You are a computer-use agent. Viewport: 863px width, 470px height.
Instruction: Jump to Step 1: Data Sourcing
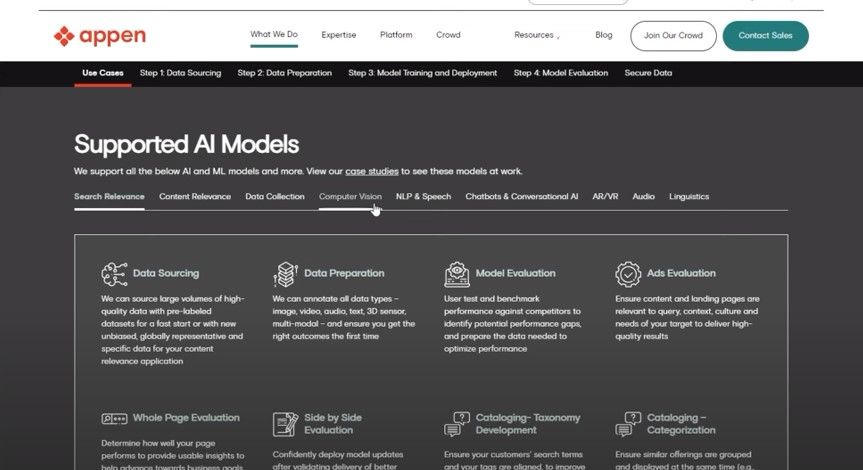pyautogui.click(x=181, y=73)
